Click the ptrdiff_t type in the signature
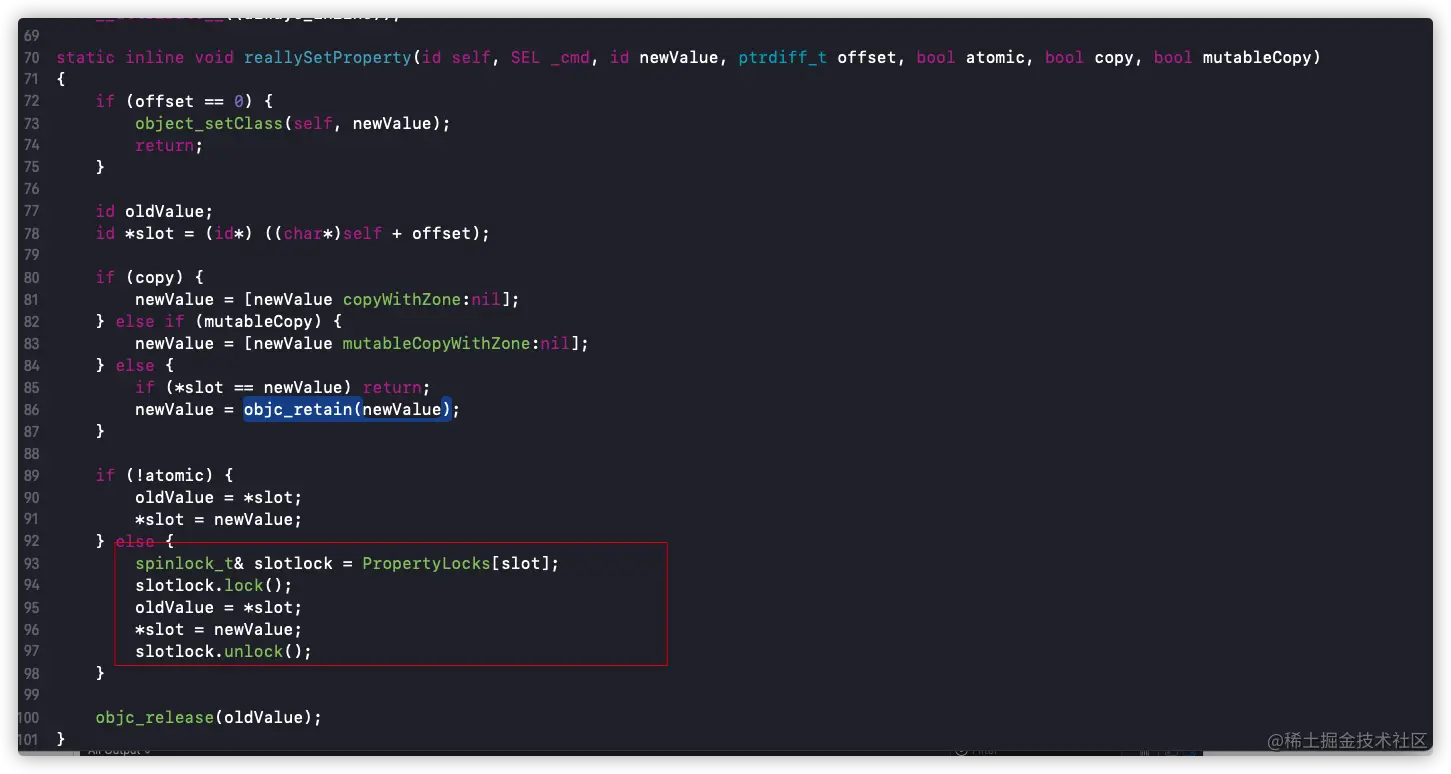Image resolution: width=1451 pixels, height=774 pixels. (783, 57)
